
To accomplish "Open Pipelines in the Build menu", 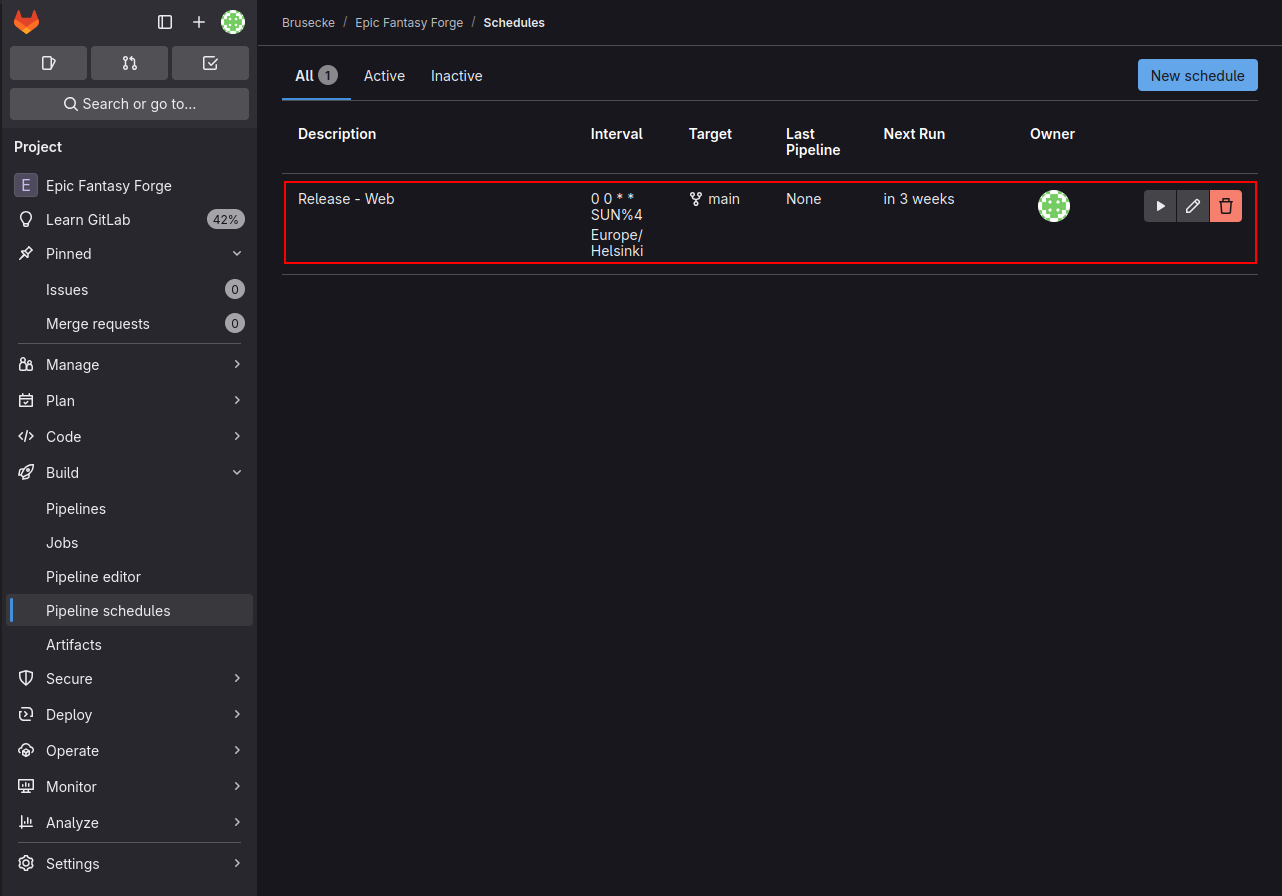I will click(x=130, y=509).
